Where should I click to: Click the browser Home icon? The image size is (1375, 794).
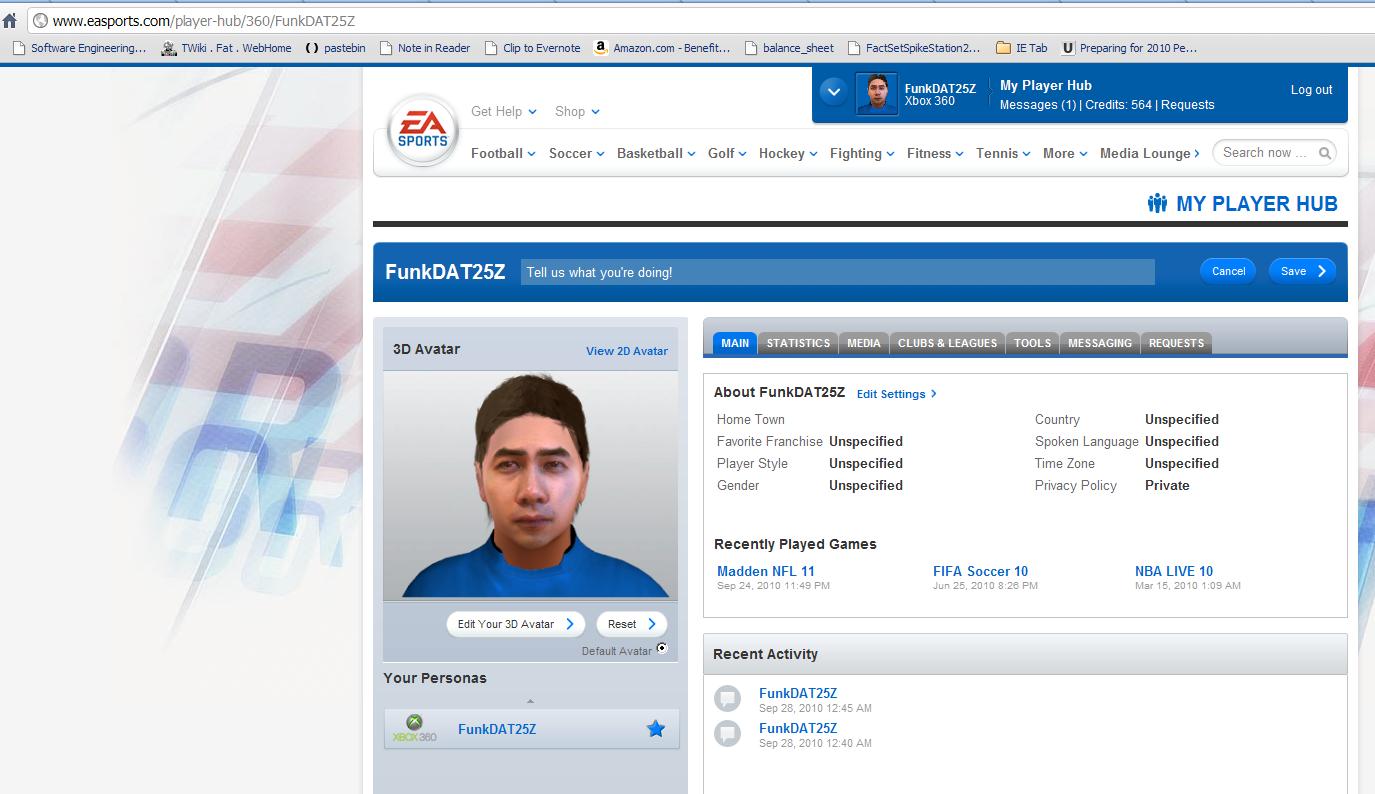(10, 20)
